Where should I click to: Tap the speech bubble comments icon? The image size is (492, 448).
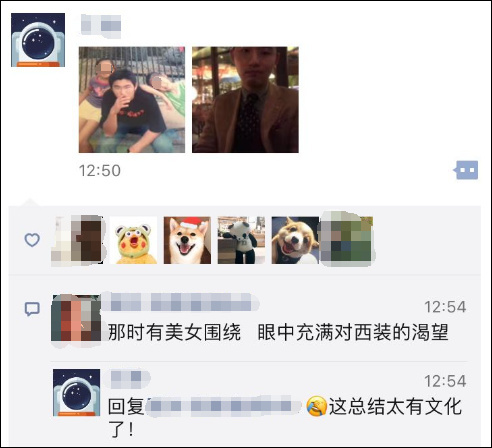(32, 309)
